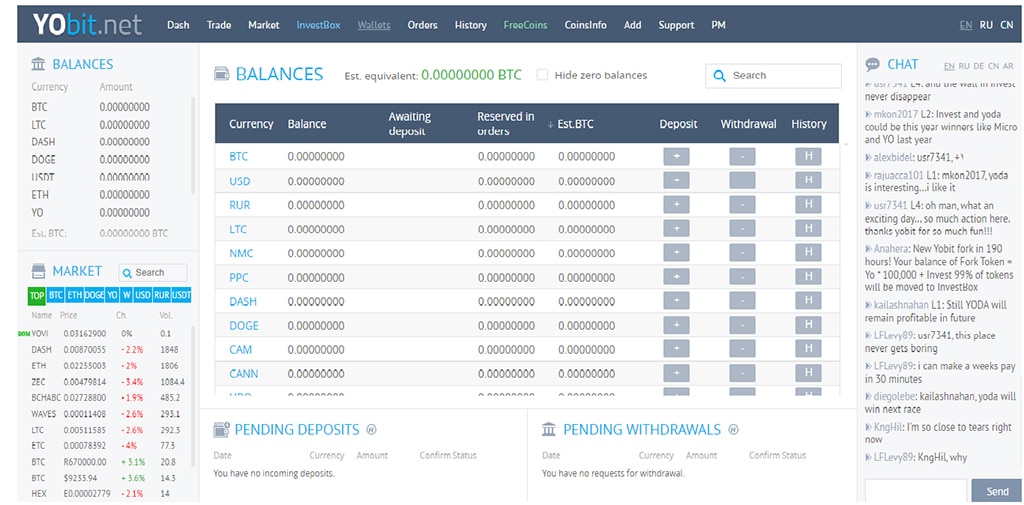This screenshot has width=1024, height=505.
Task: Click deposit plus button for BTC row
Action: [676, 157]
